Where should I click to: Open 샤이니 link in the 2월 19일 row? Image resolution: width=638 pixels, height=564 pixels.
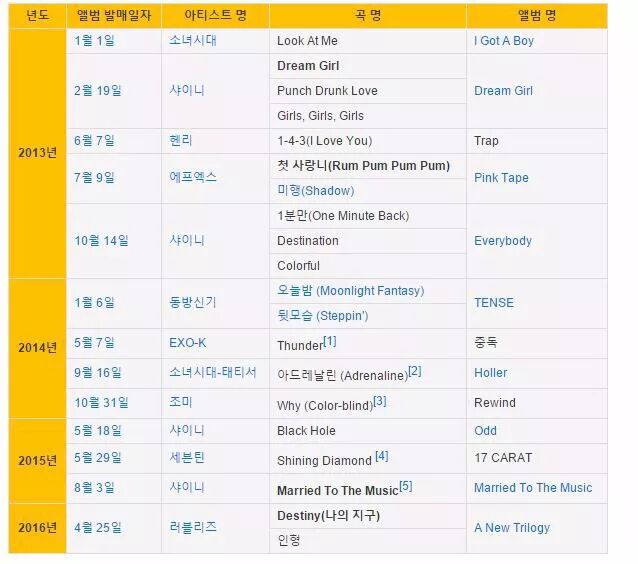[x=187, y=90]
